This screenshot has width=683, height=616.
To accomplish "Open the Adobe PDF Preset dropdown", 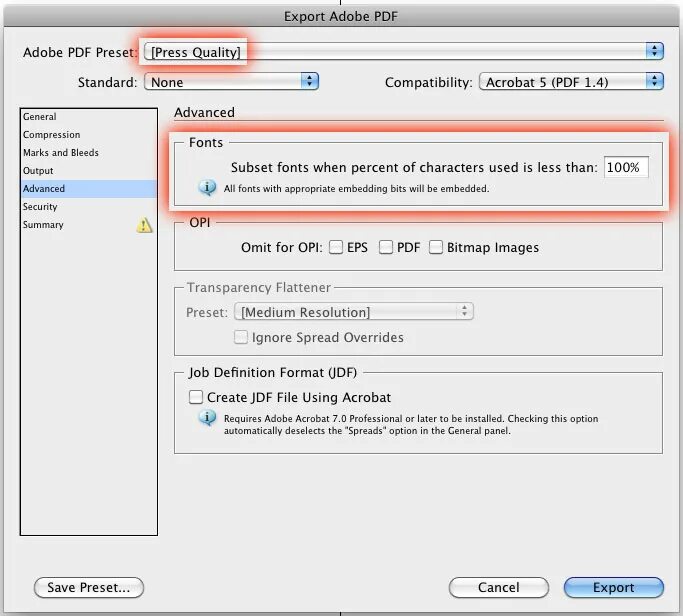I will 404,52.
